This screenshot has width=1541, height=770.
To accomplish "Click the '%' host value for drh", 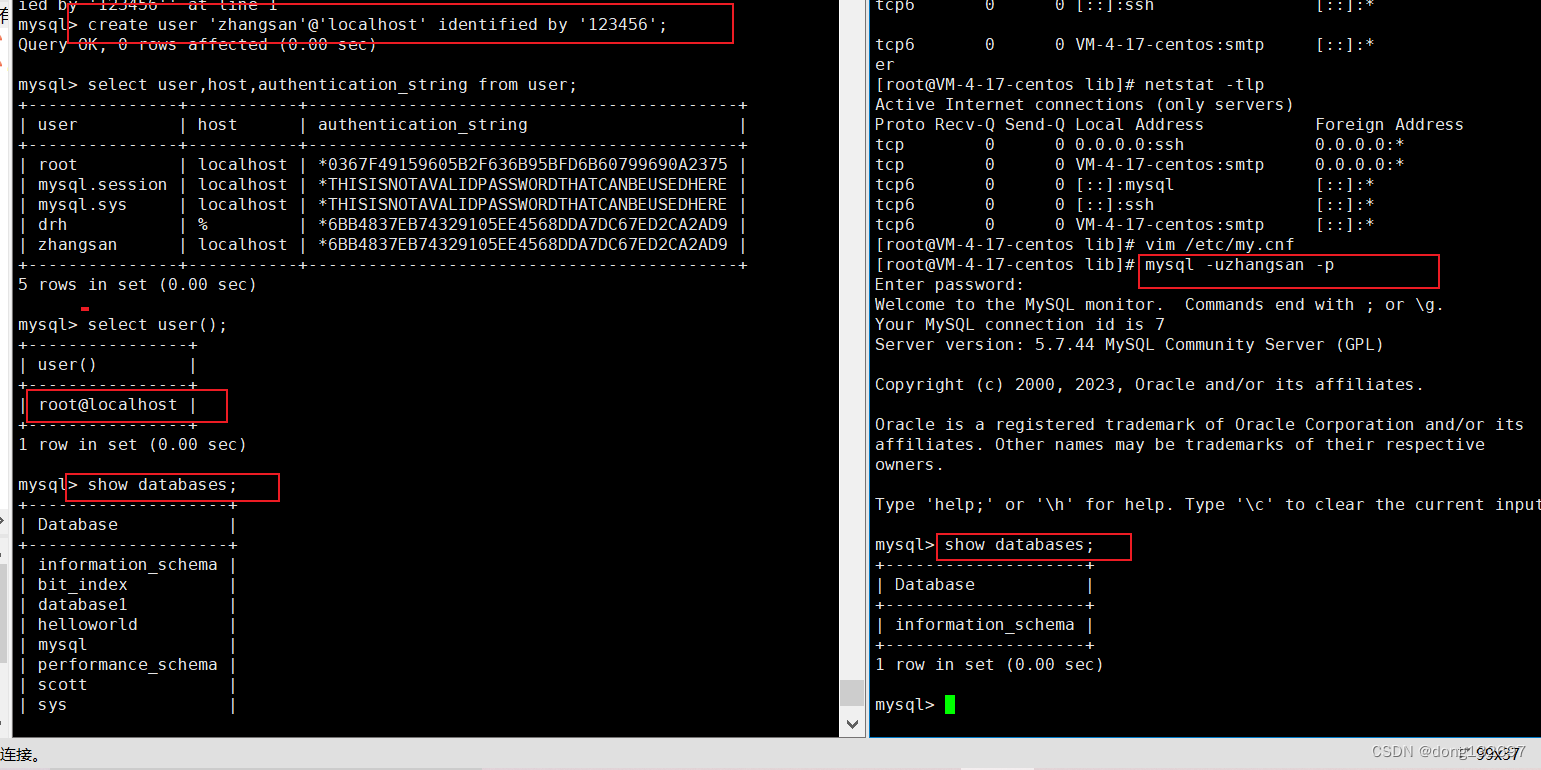I will click(203, 225).
